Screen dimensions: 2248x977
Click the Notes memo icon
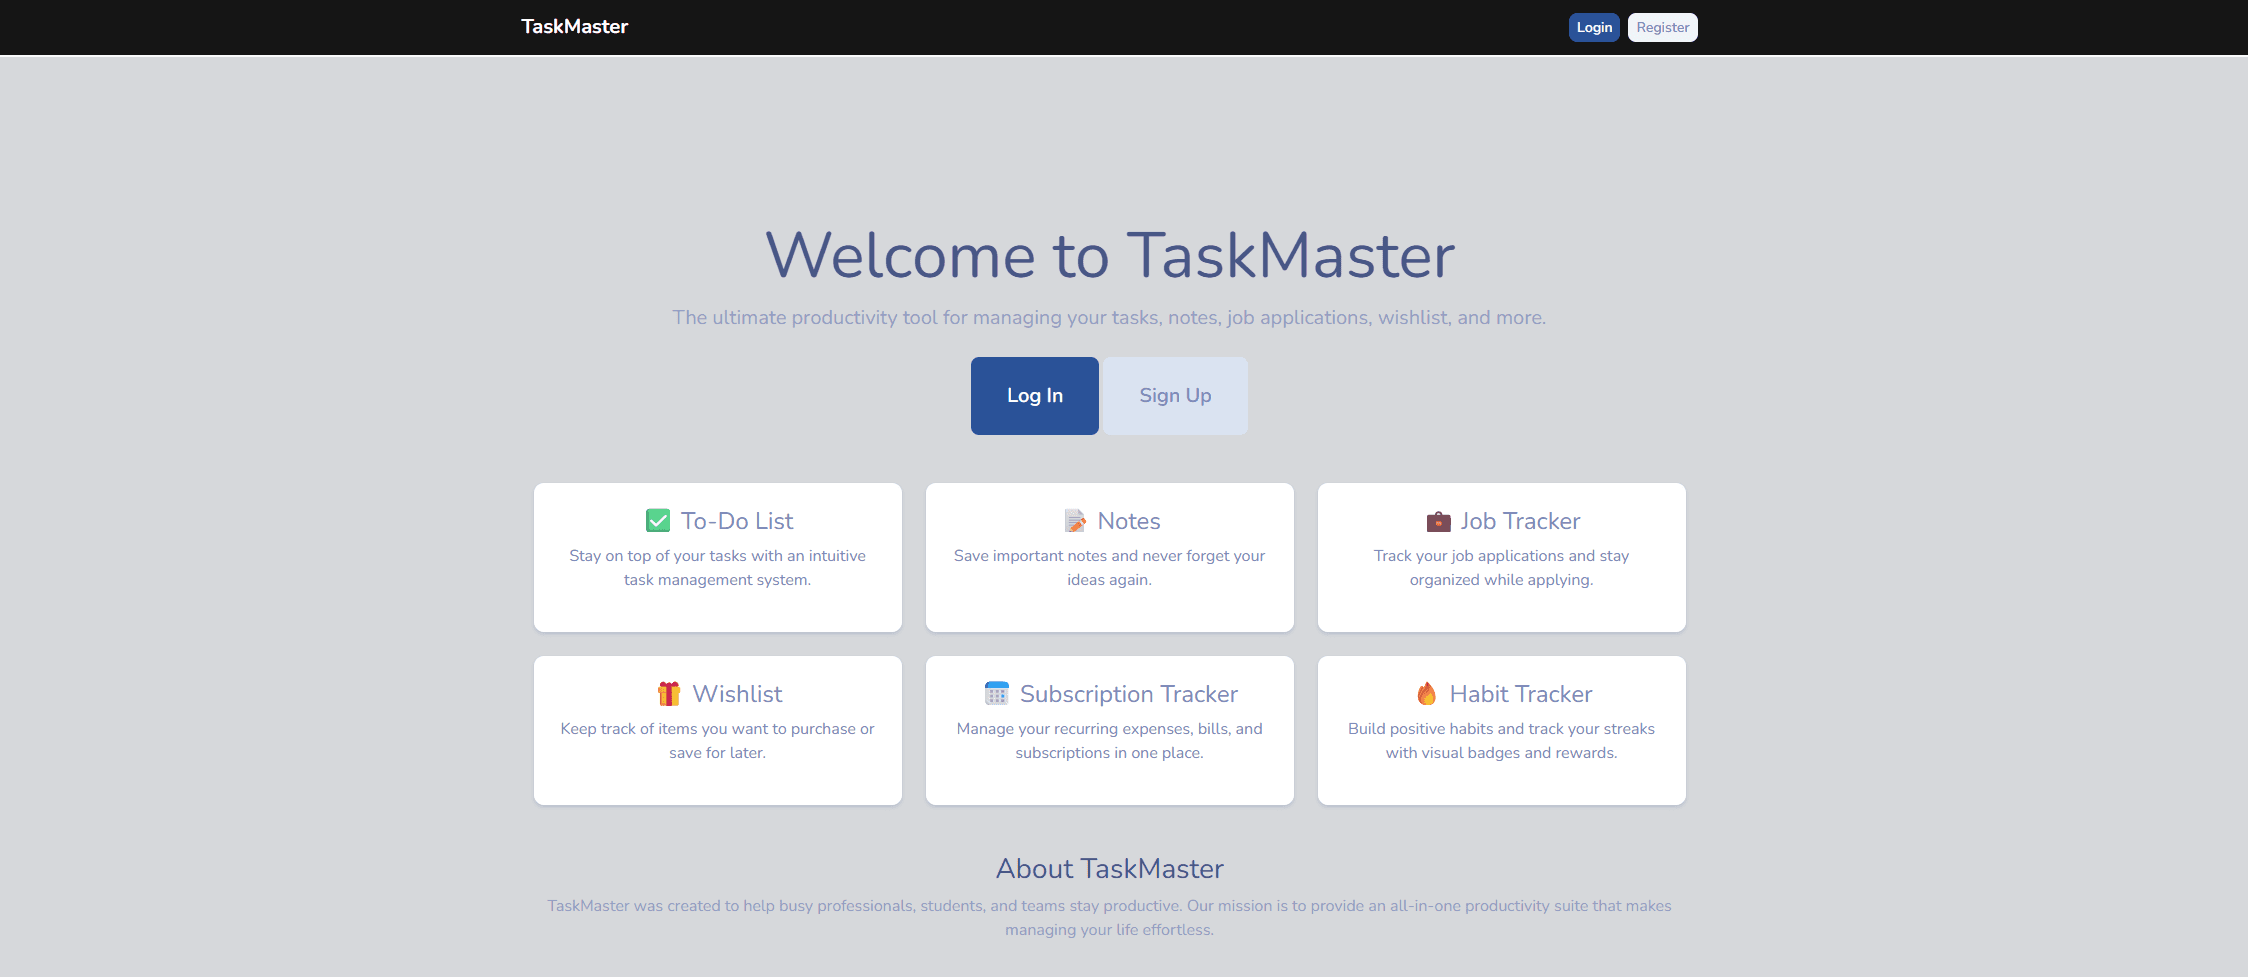click(x=1074, y=520)
